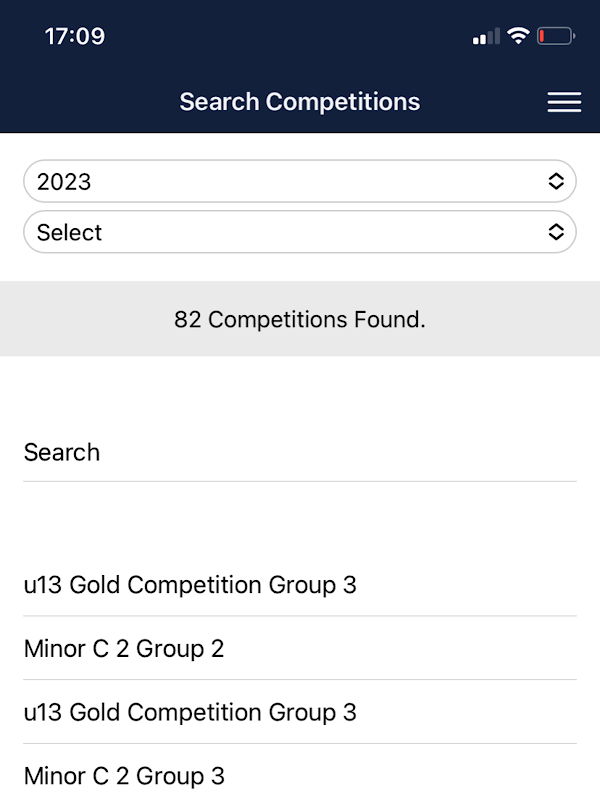The image size is (600, 800).
Task: Click the up-down chevrons on the Select selector
Action: 556,232
